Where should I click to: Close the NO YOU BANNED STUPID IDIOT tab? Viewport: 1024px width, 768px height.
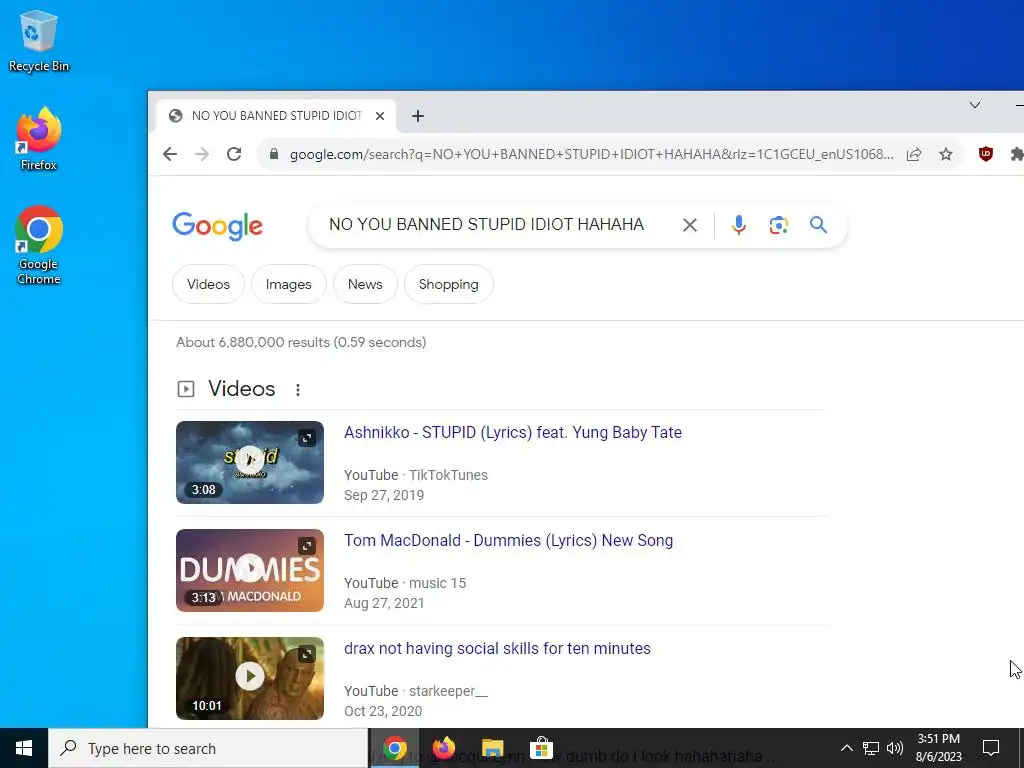click(380, 116)
